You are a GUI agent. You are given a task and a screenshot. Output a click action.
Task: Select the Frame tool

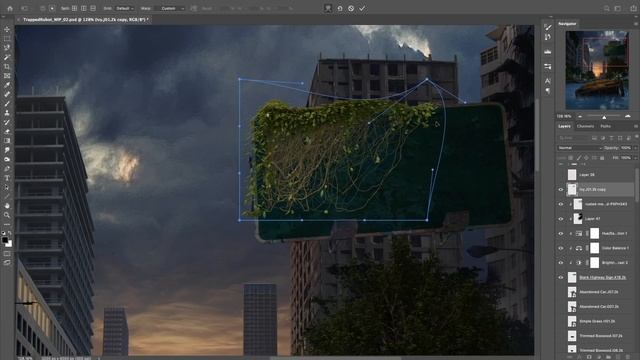click(x=7, y=76)
